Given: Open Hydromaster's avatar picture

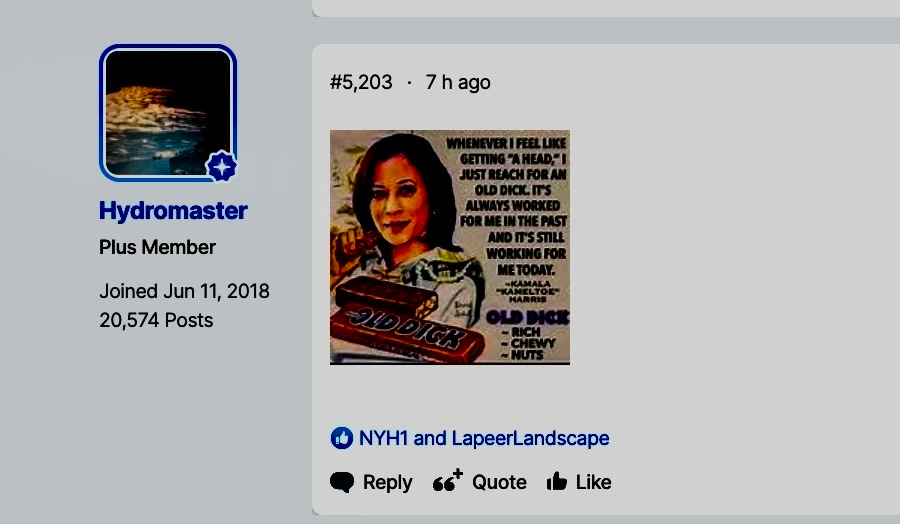Looking at the screenshot, I should click(x=168, y=112).
